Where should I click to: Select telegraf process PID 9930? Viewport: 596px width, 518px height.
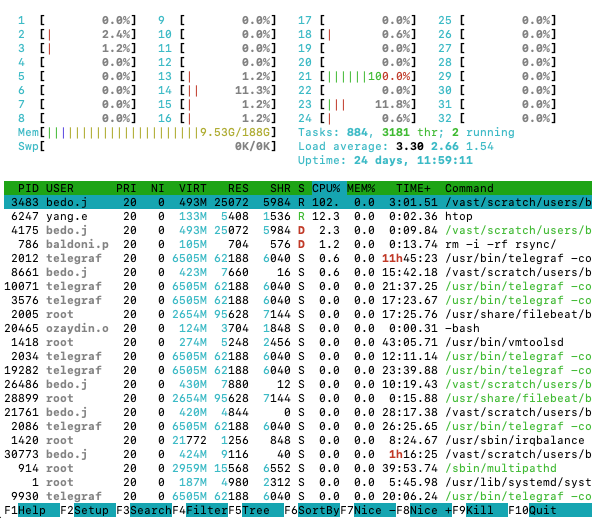(x=298, y=496)
